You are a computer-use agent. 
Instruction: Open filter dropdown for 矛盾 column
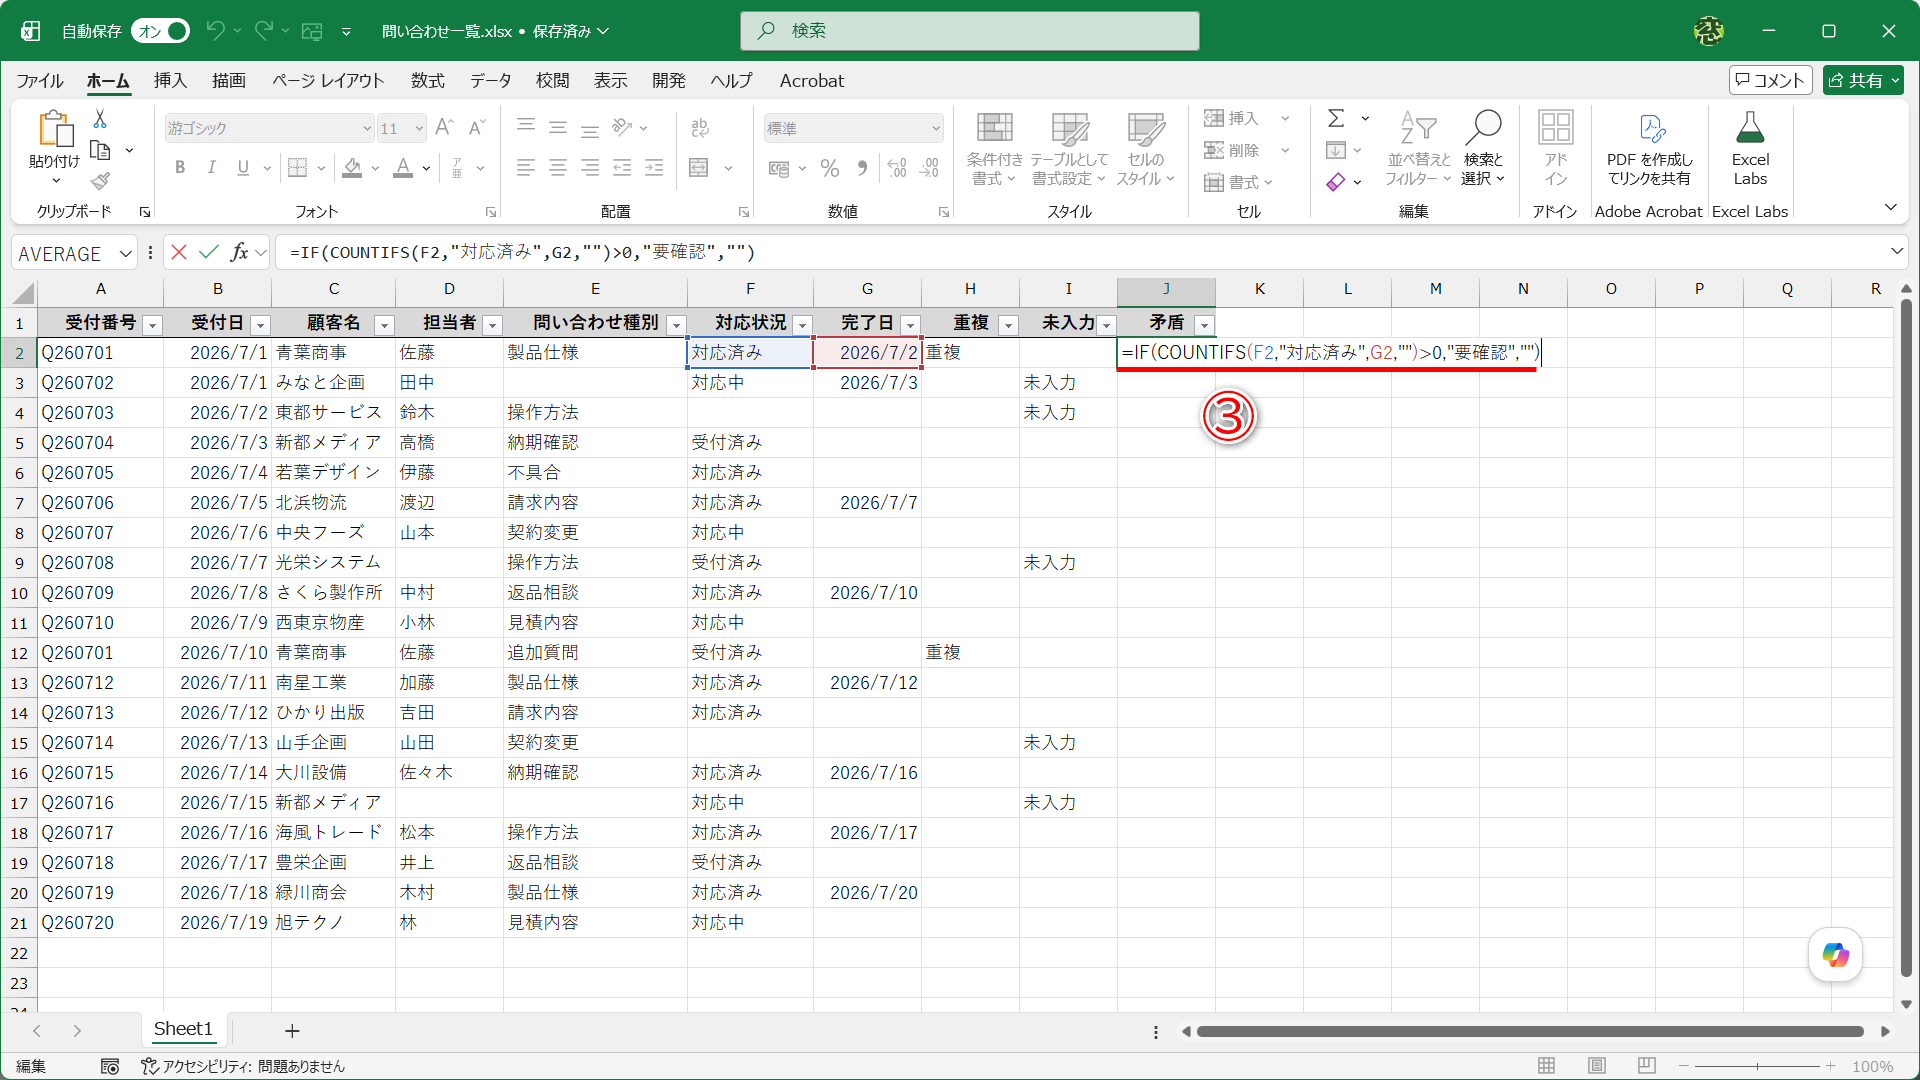[1205, 325]
